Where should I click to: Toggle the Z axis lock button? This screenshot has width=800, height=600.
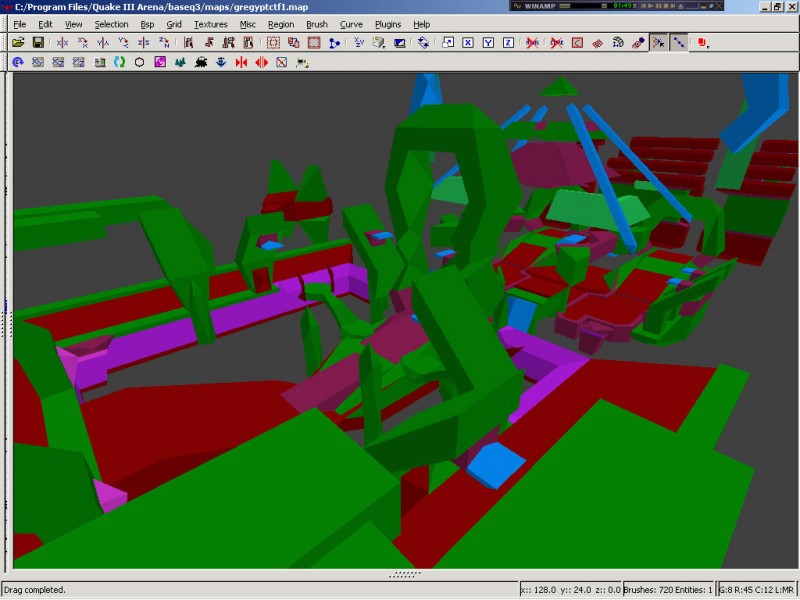(508, 43)
